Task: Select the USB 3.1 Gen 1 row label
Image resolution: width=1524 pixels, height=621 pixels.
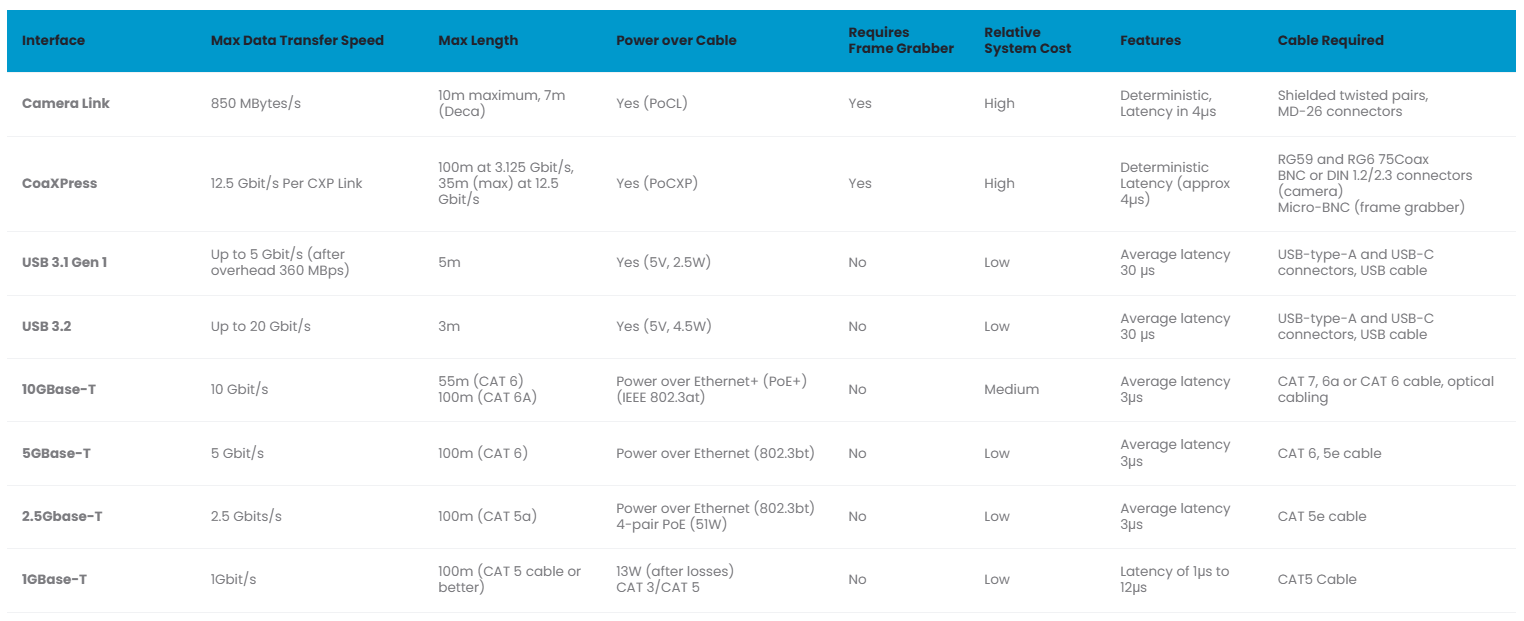Action: click(64, 263)
